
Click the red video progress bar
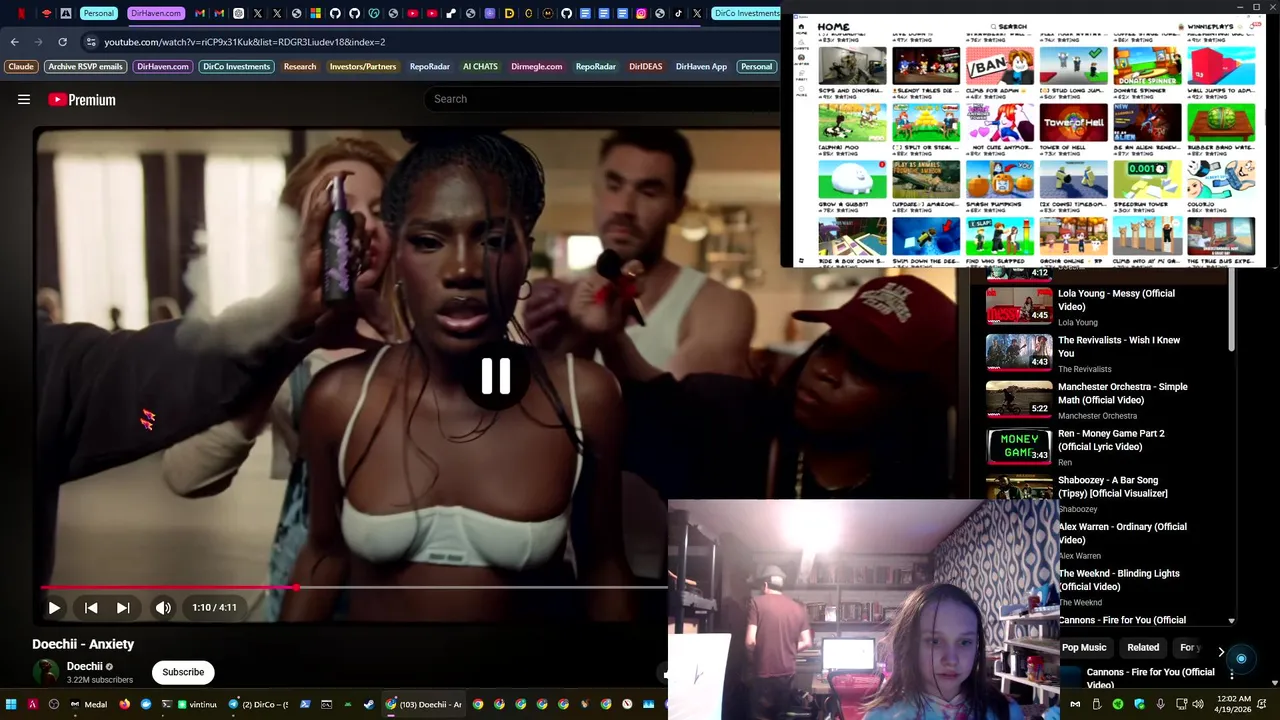click(x=168, y=587)
